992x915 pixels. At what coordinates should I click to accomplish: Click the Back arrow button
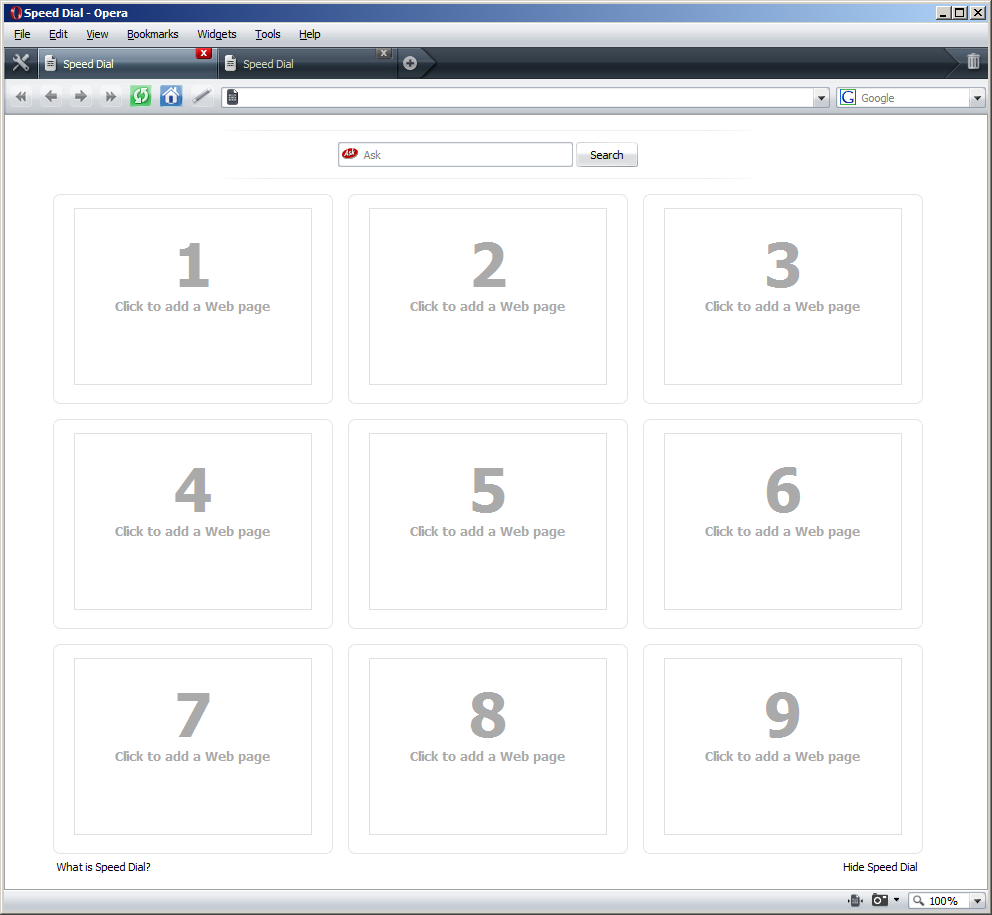tap(51, 97)
